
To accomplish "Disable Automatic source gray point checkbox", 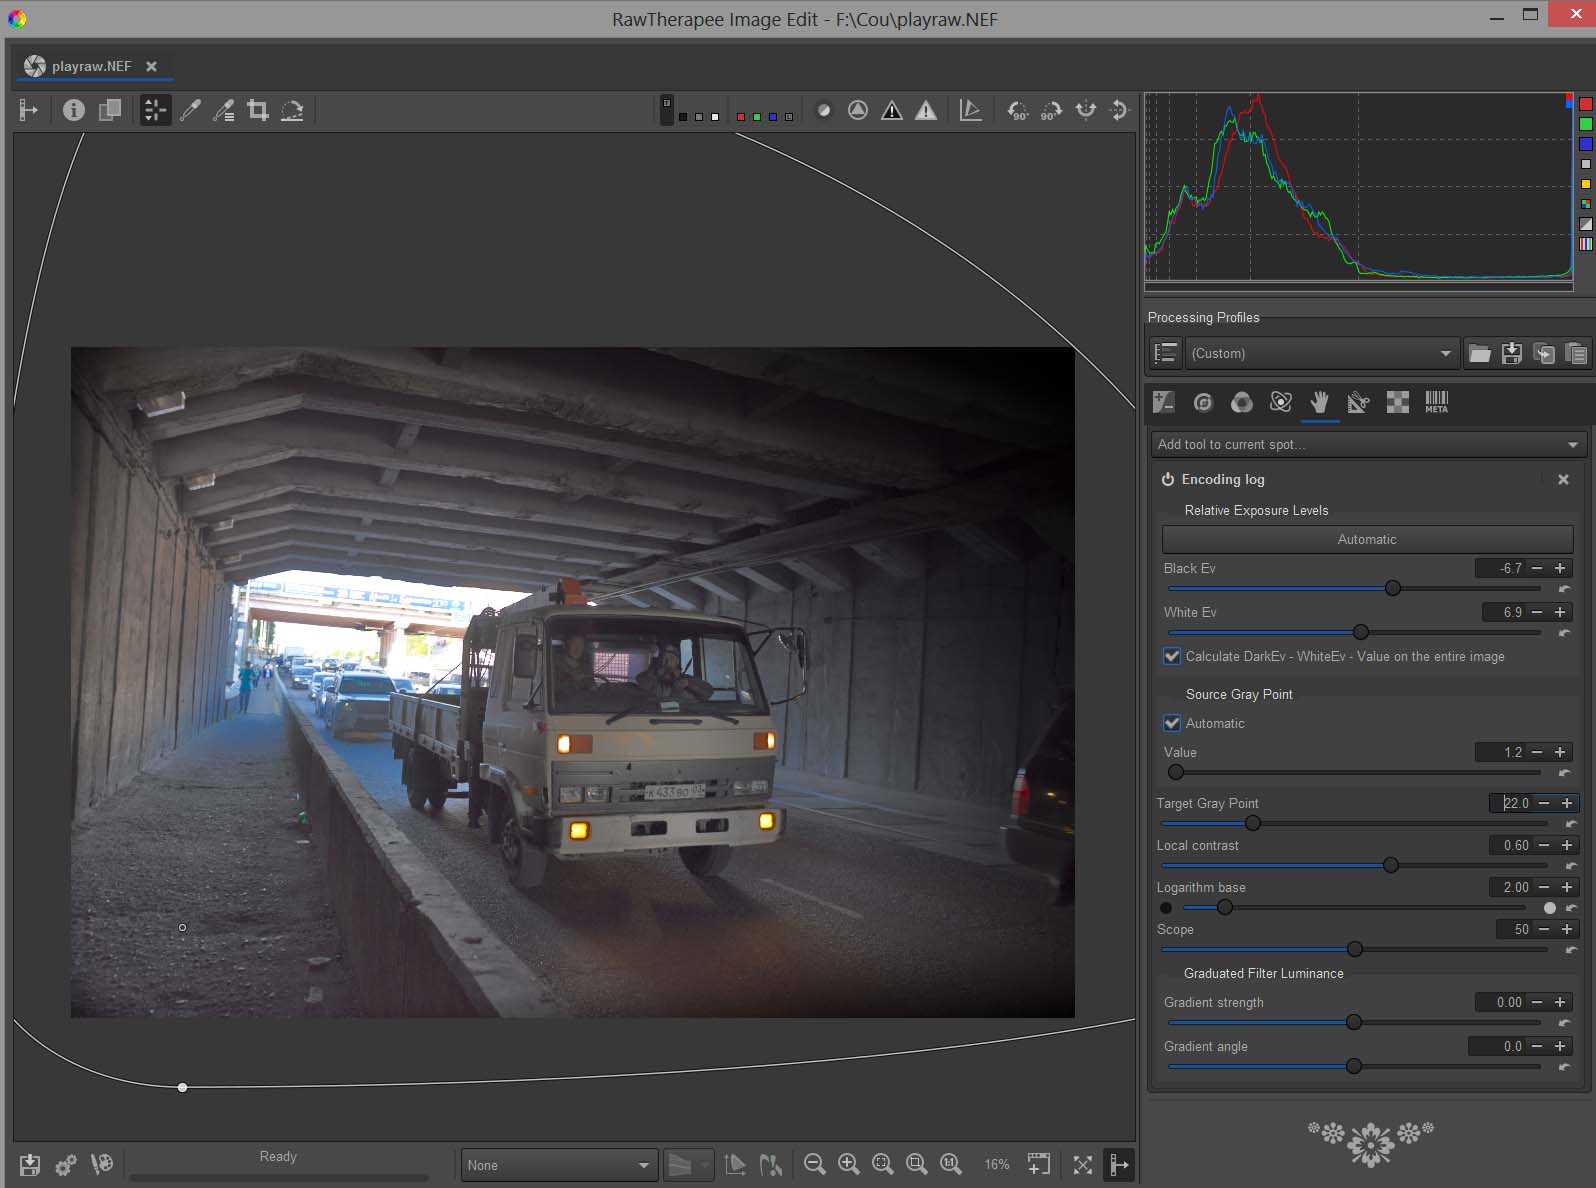I will coord(1172,723).
